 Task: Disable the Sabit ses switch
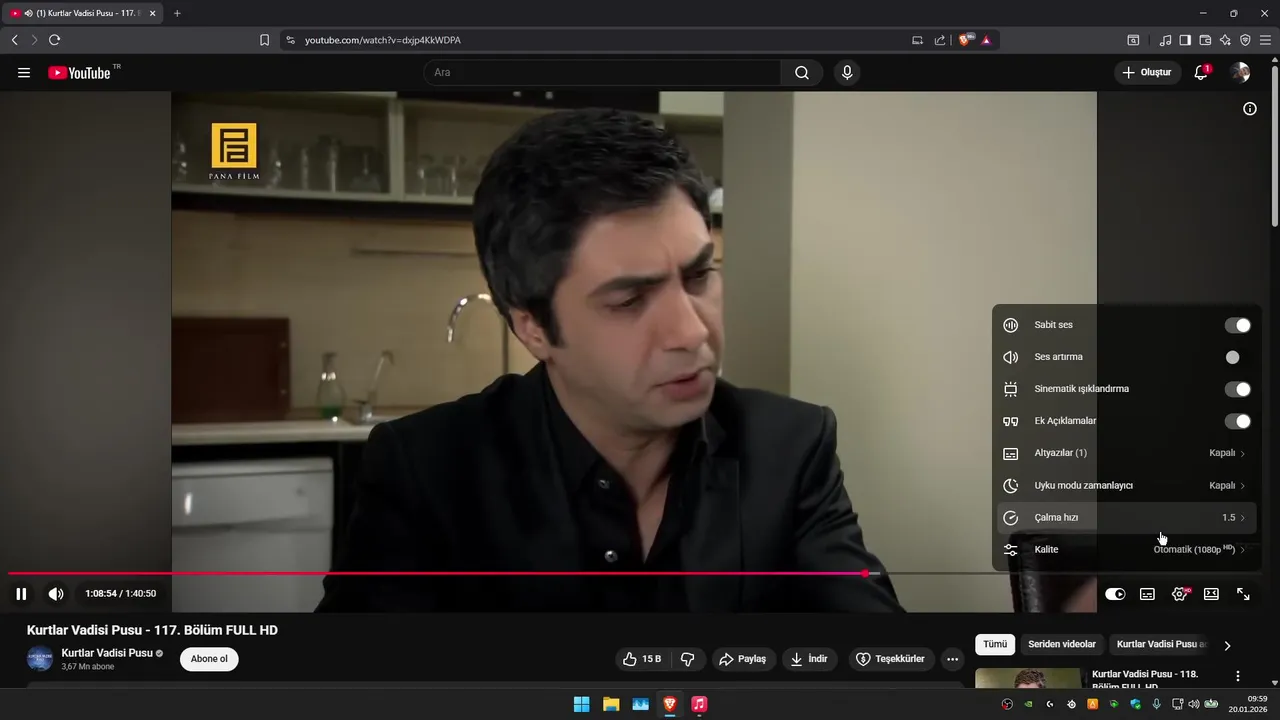tap(1238, 325)
